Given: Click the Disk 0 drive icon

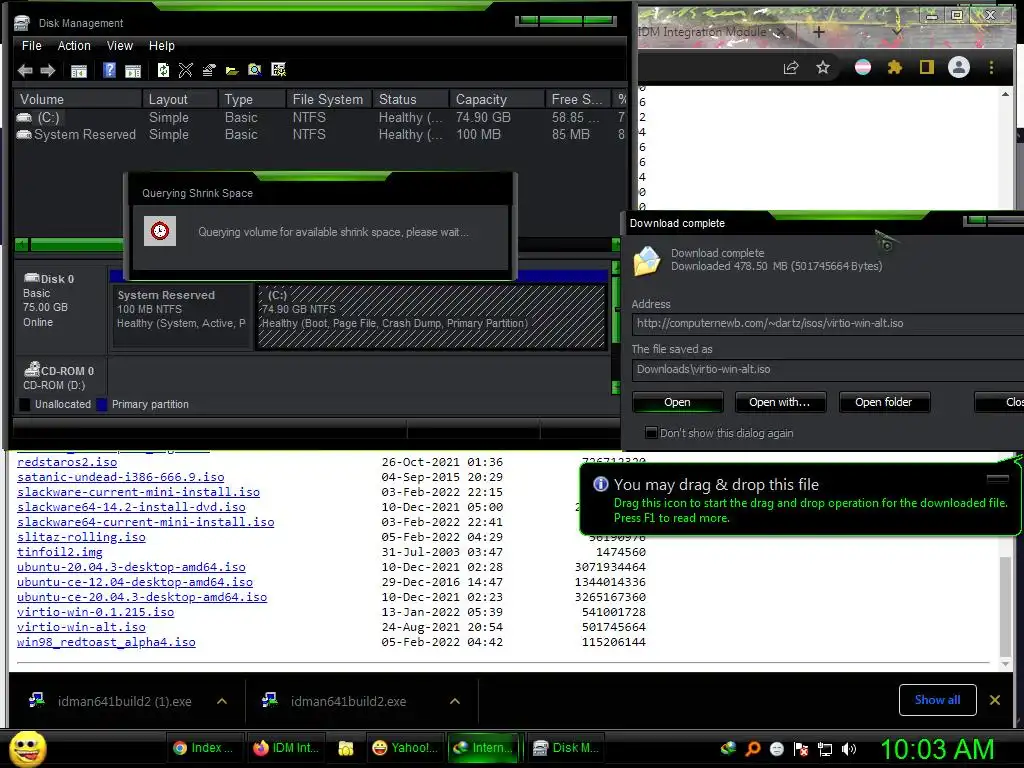Looking at the screenshot, I should tap(31, 278).
